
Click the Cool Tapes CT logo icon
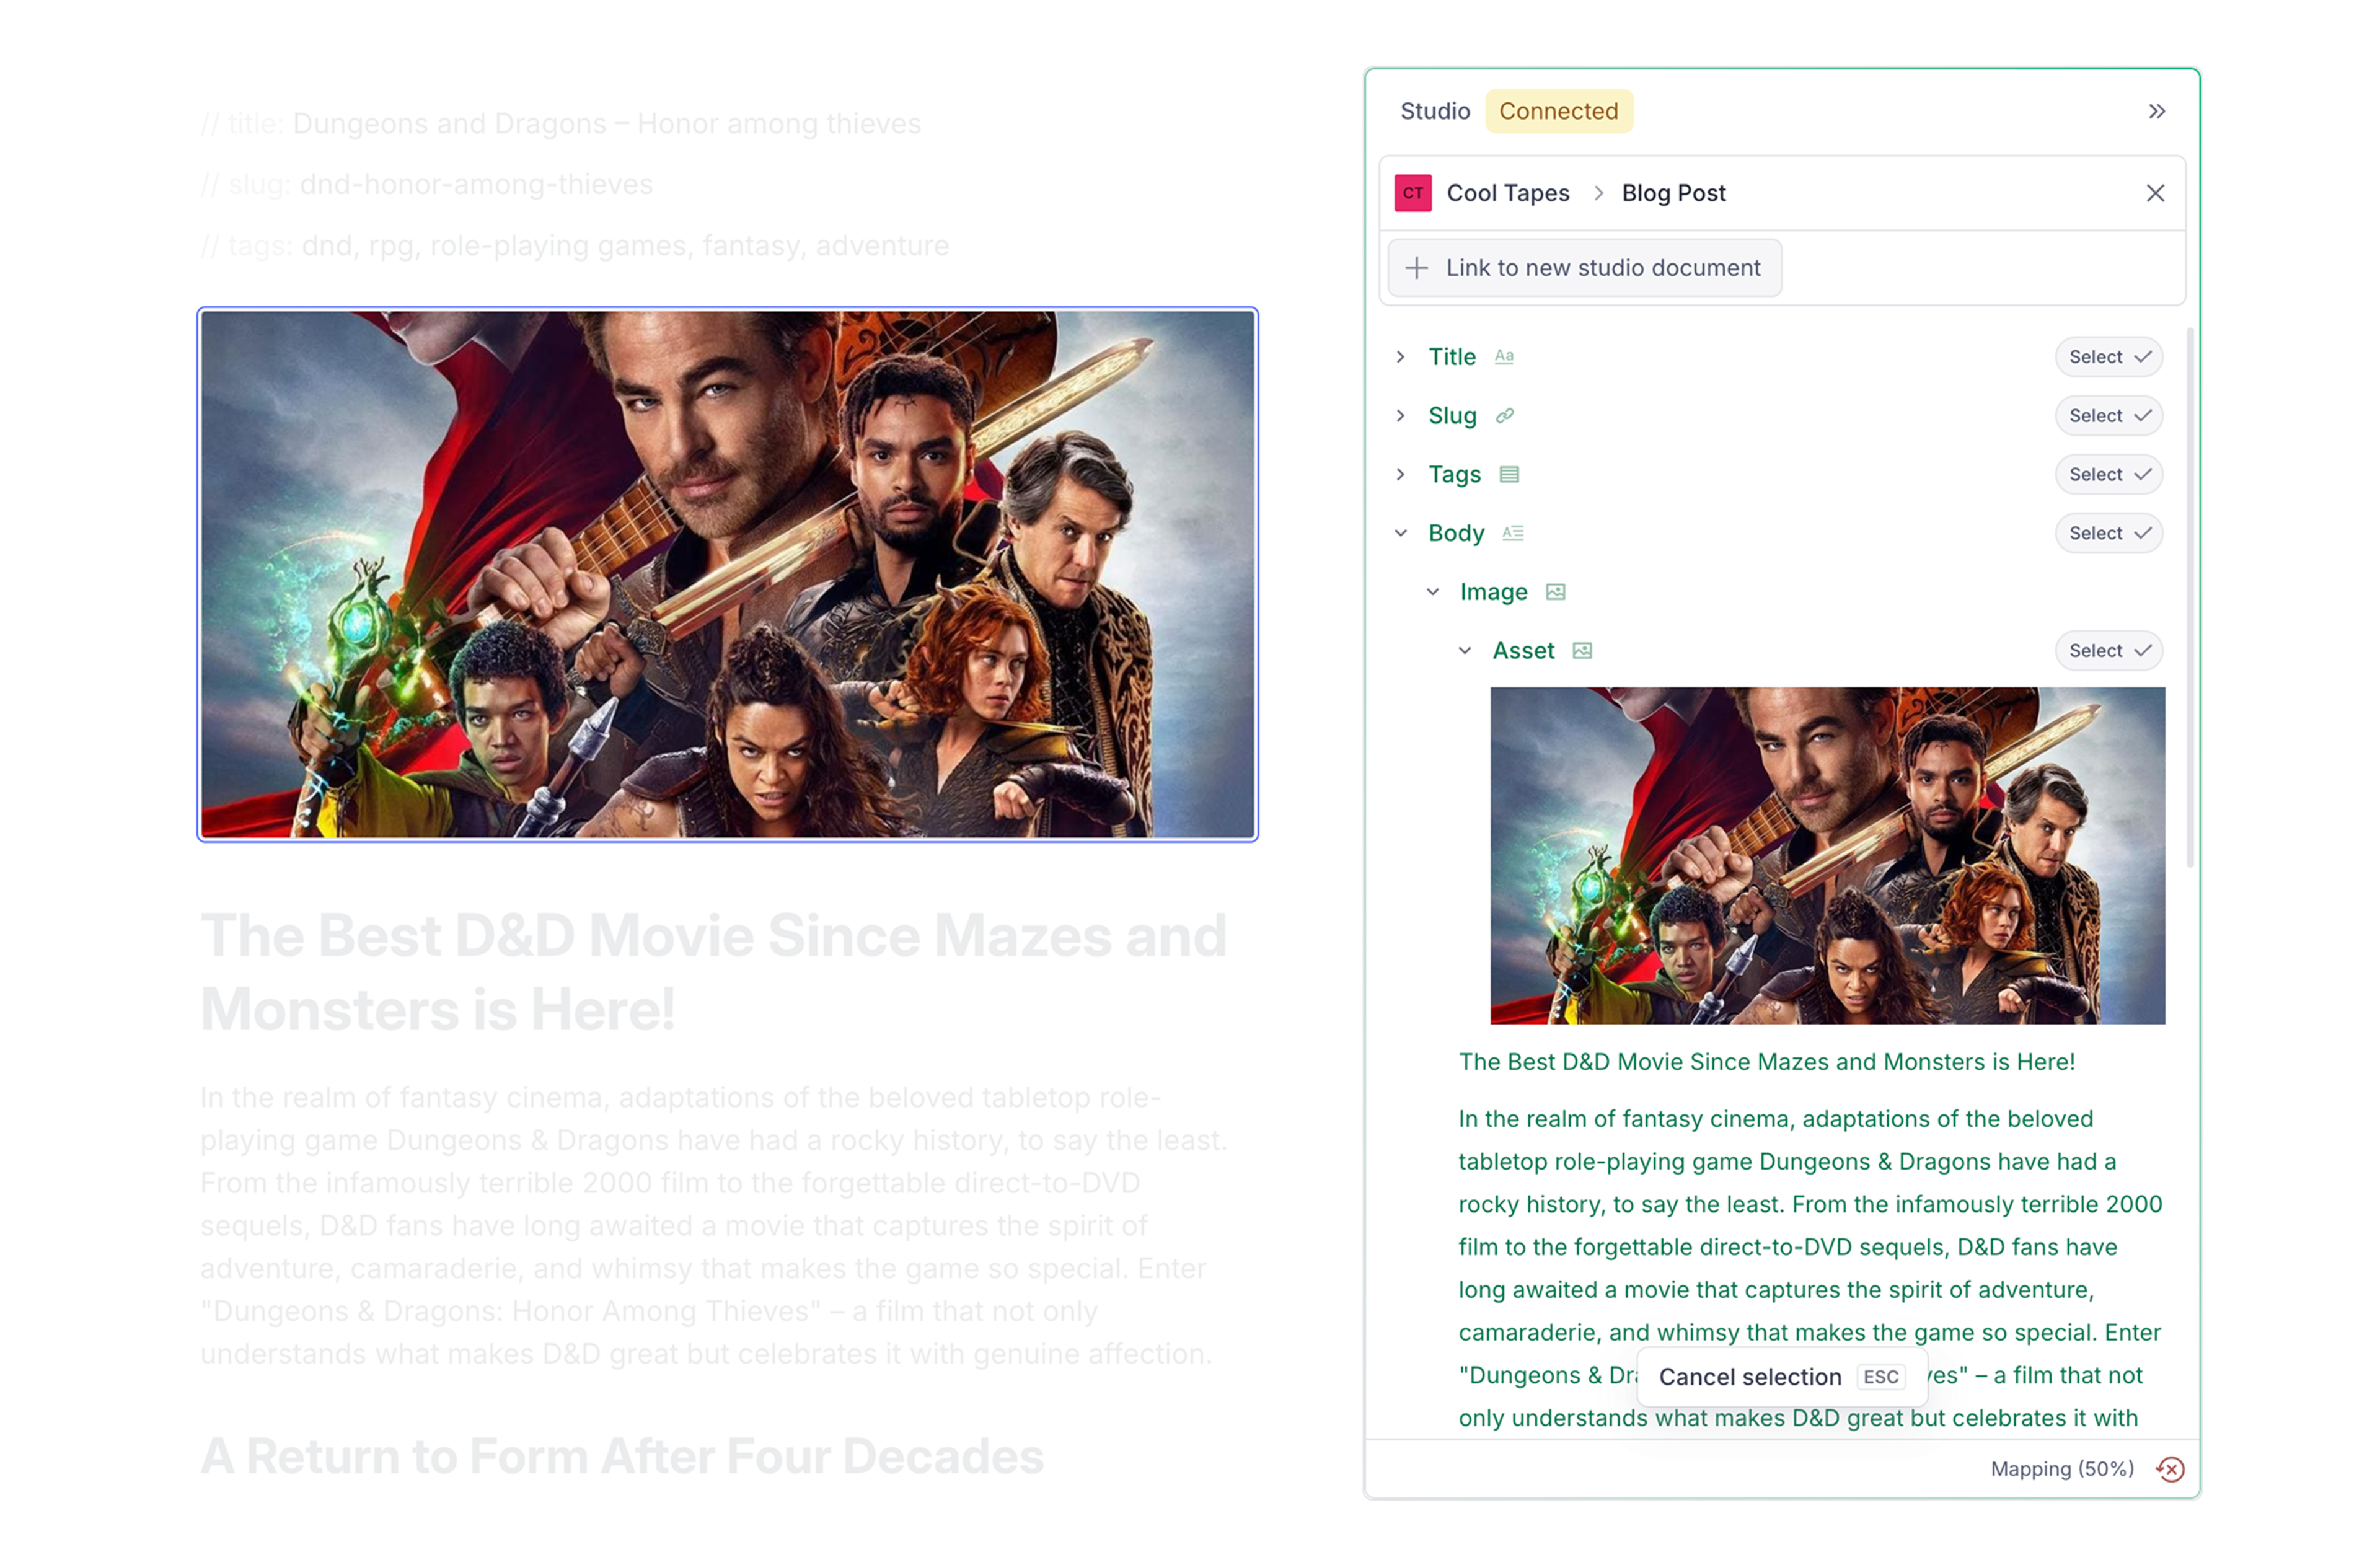tap(1412, 193)
